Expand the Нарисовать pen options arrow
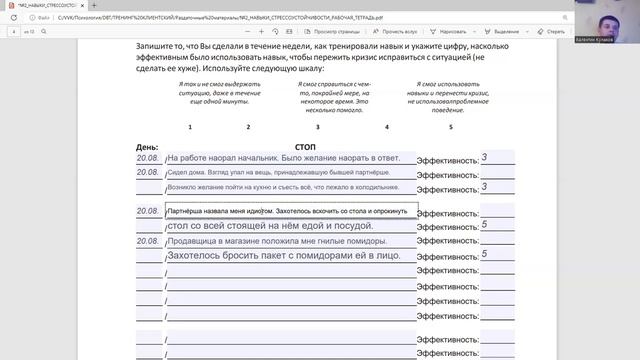This screenshot has width=640, height=360. tap(474, 31)
